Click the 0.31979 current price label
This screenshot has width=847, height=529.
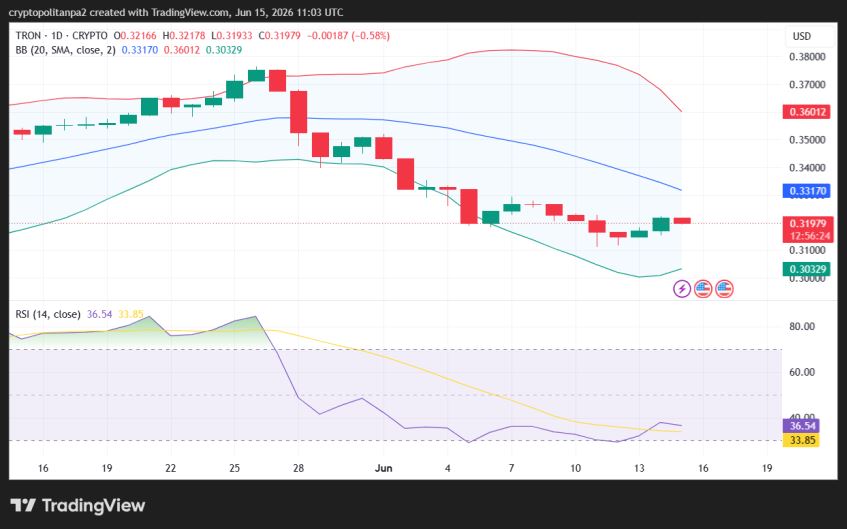point(808,224)
